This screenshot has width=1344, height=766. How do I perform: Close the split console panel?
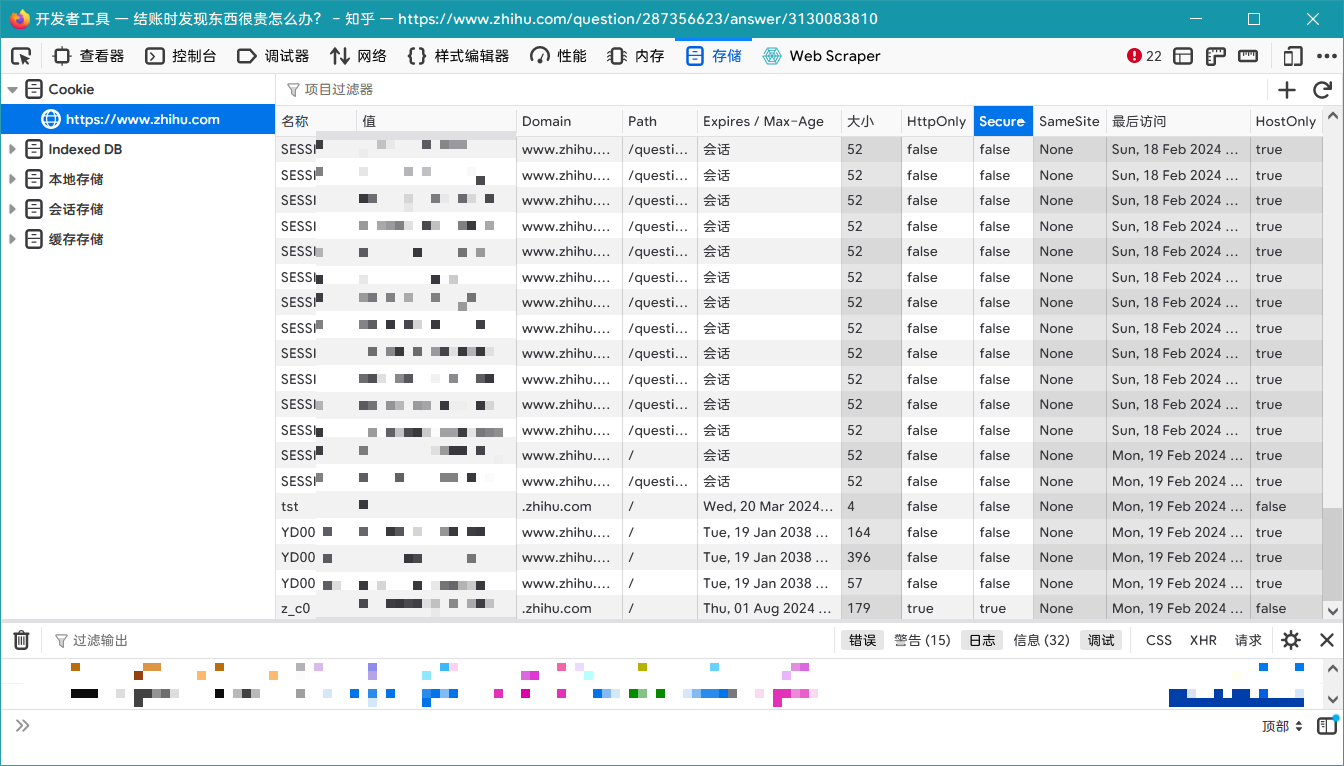[1327, 640]
